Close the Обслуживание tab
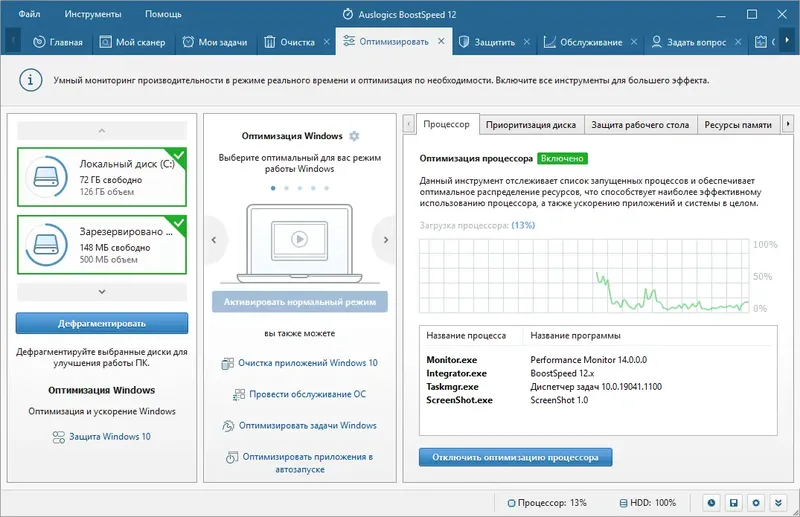This screenshot has width=800, height=517. (634, 42)
